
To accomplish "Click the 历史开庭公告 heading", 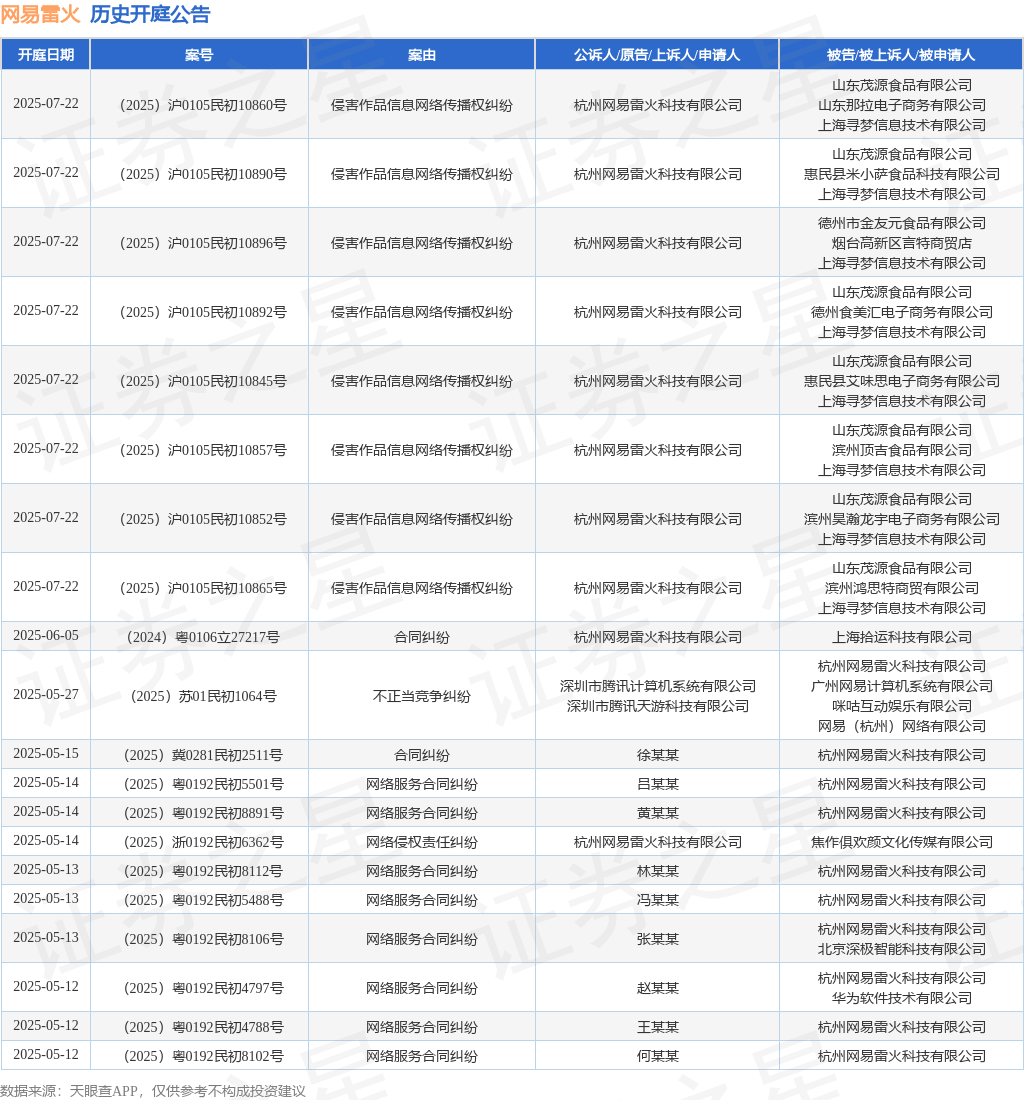I will [150, 14].
